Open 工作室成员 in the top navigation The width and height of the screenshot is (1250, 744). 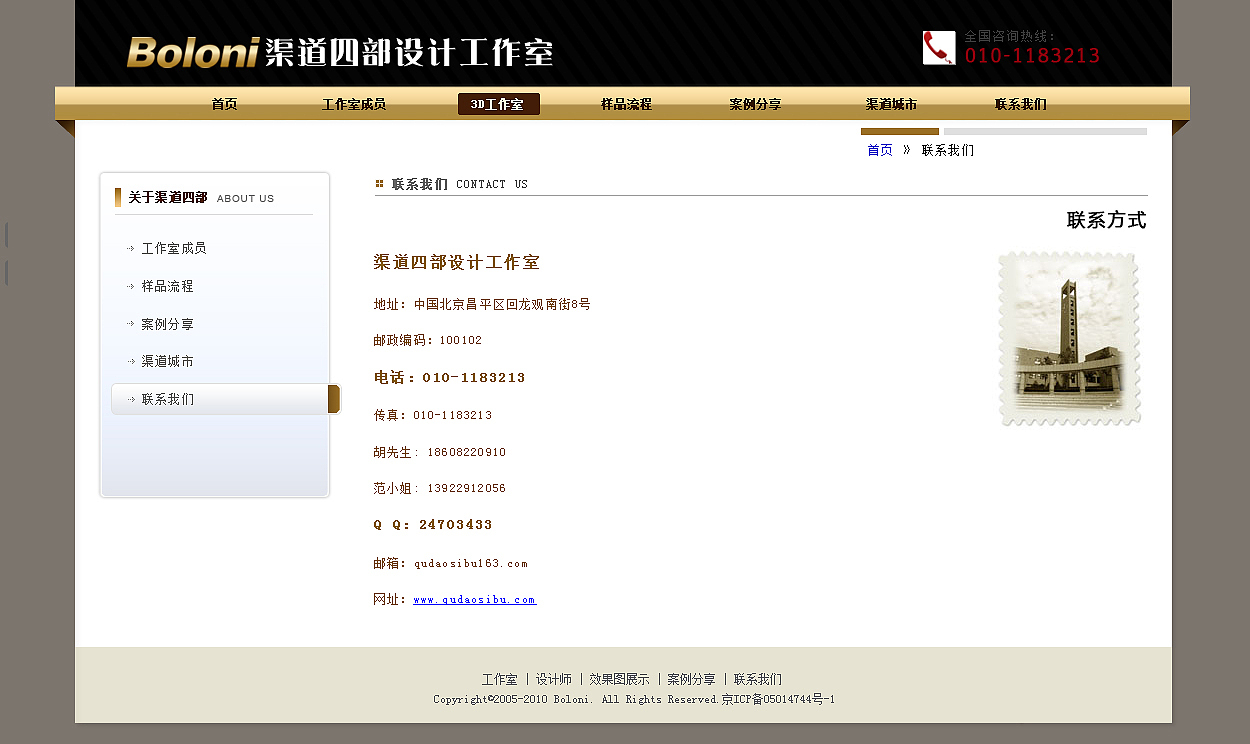(354, 104)
